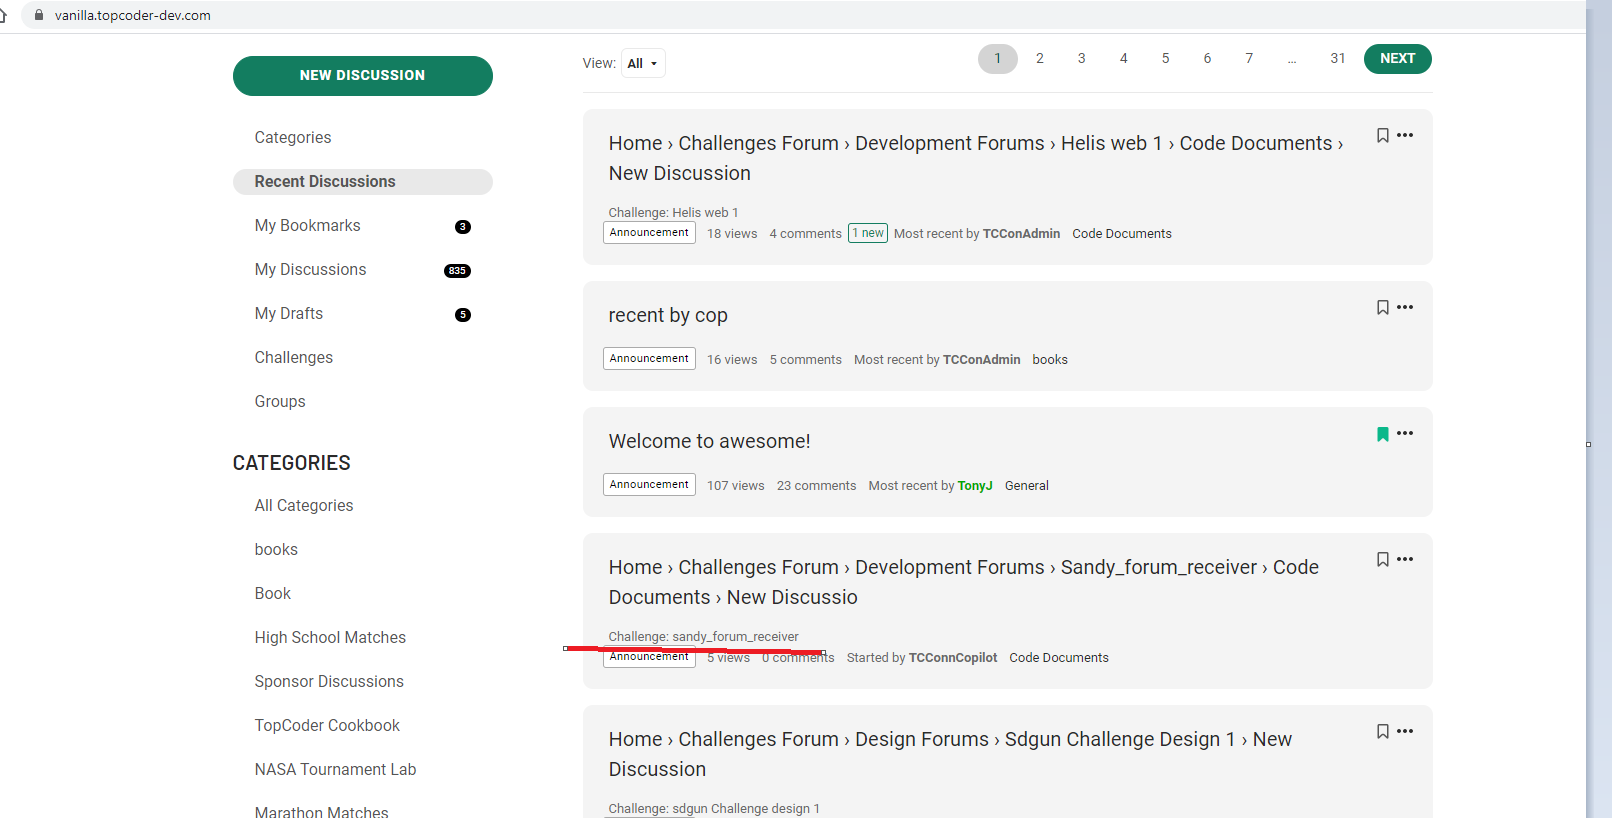Viewport: 1612px width, 818px height.
Task: Bookmark the Sdgun Challenge Design 1 discussion
Action: (x=1382, y=731)
